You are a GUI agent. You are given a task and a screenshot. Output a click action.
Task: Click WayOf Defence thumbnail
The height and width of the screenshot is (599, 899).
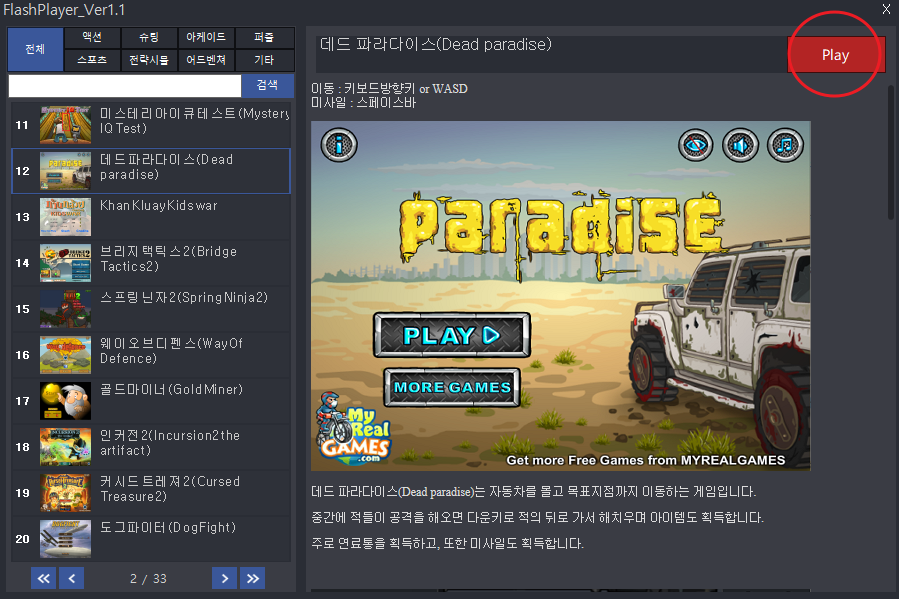(x=65, y=355)
